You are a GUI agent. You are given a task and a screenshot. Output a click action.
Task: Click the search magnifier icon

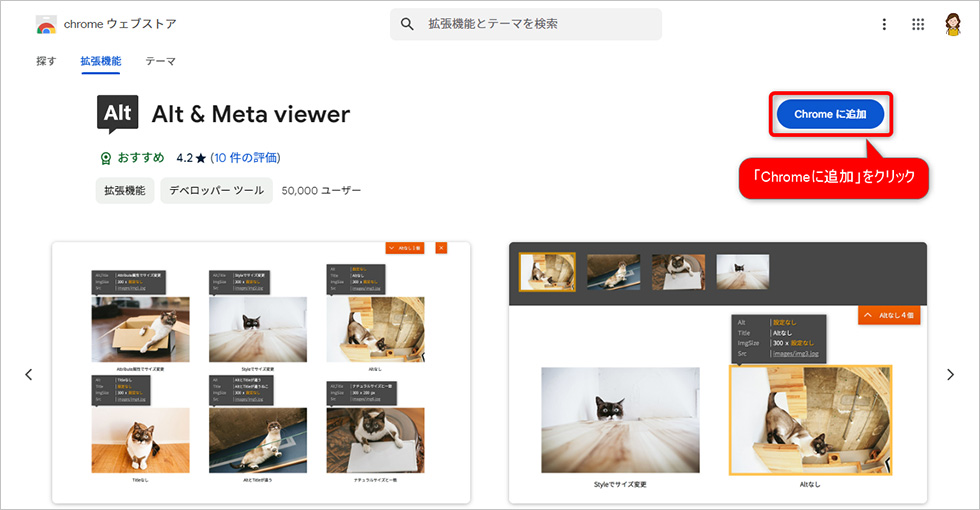(407, 24)
